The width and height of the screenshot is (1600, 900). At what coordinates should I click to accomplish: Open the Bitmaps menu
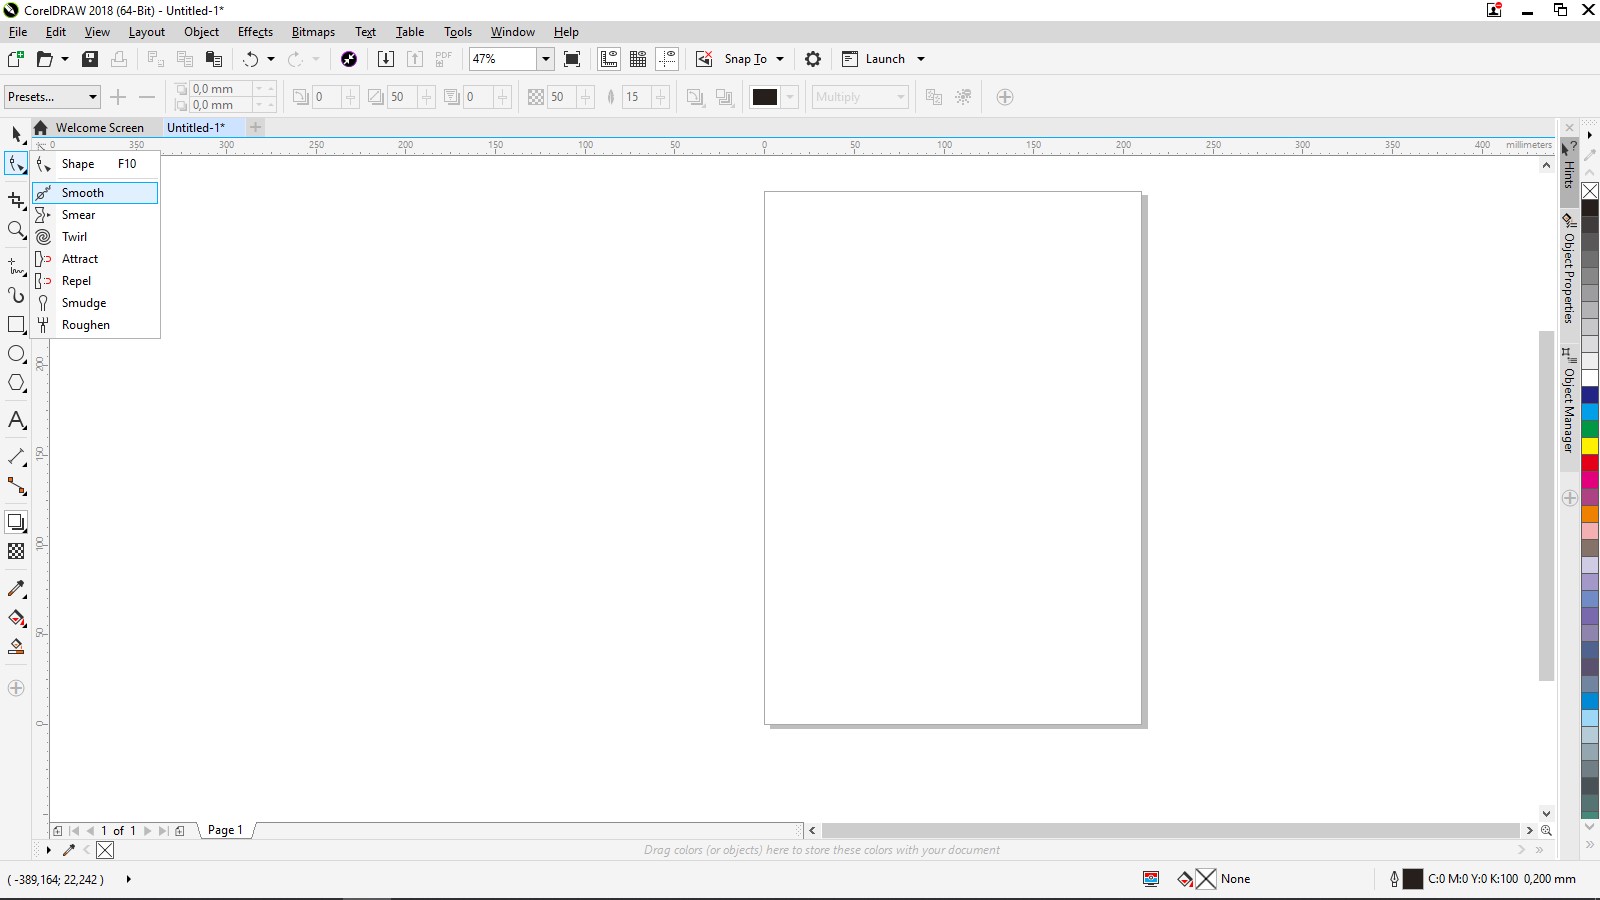pos(312,31)
